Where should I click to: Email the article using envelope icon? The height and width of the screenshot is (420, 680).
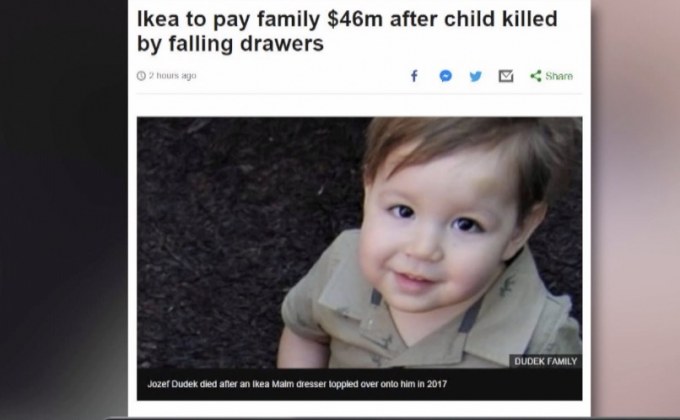pyautogui.click(x=506, y=76)
